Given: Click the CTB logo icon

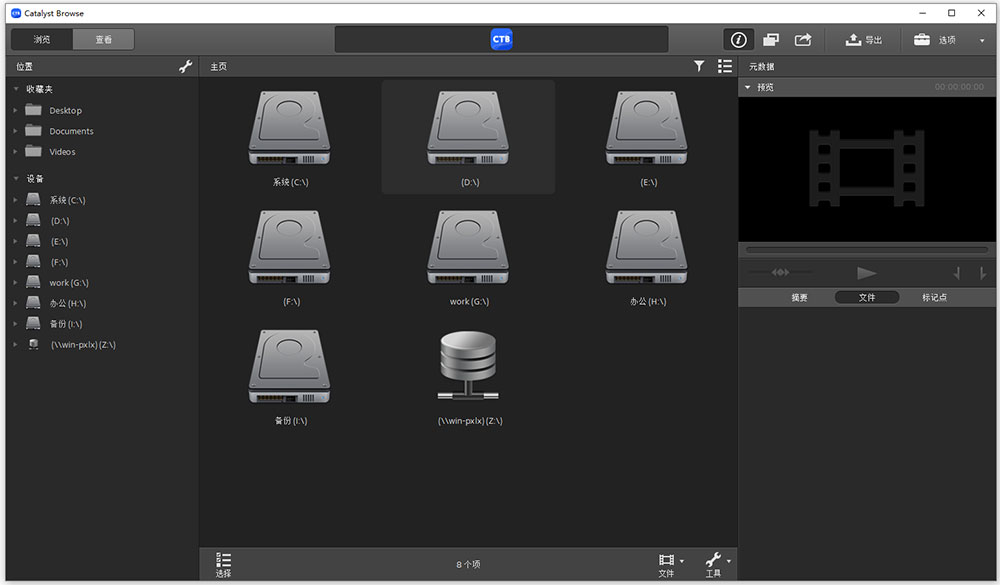Looking at the screenshot, I should click(x=501, y=40).
